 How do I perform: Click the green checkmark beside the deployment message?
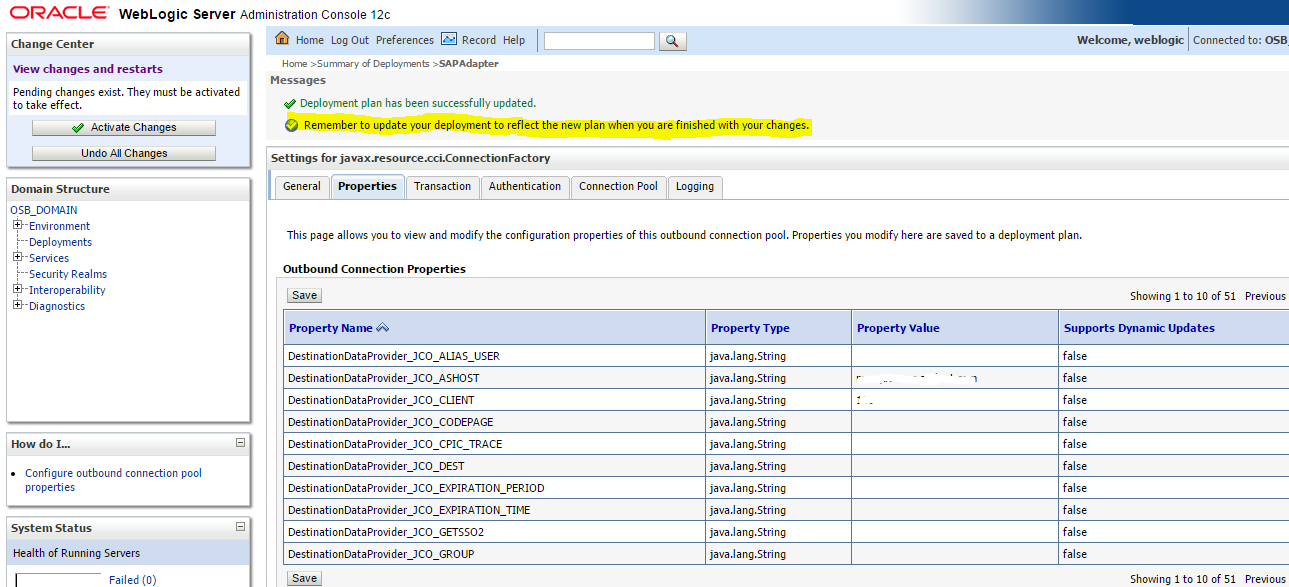pos(292,103)
